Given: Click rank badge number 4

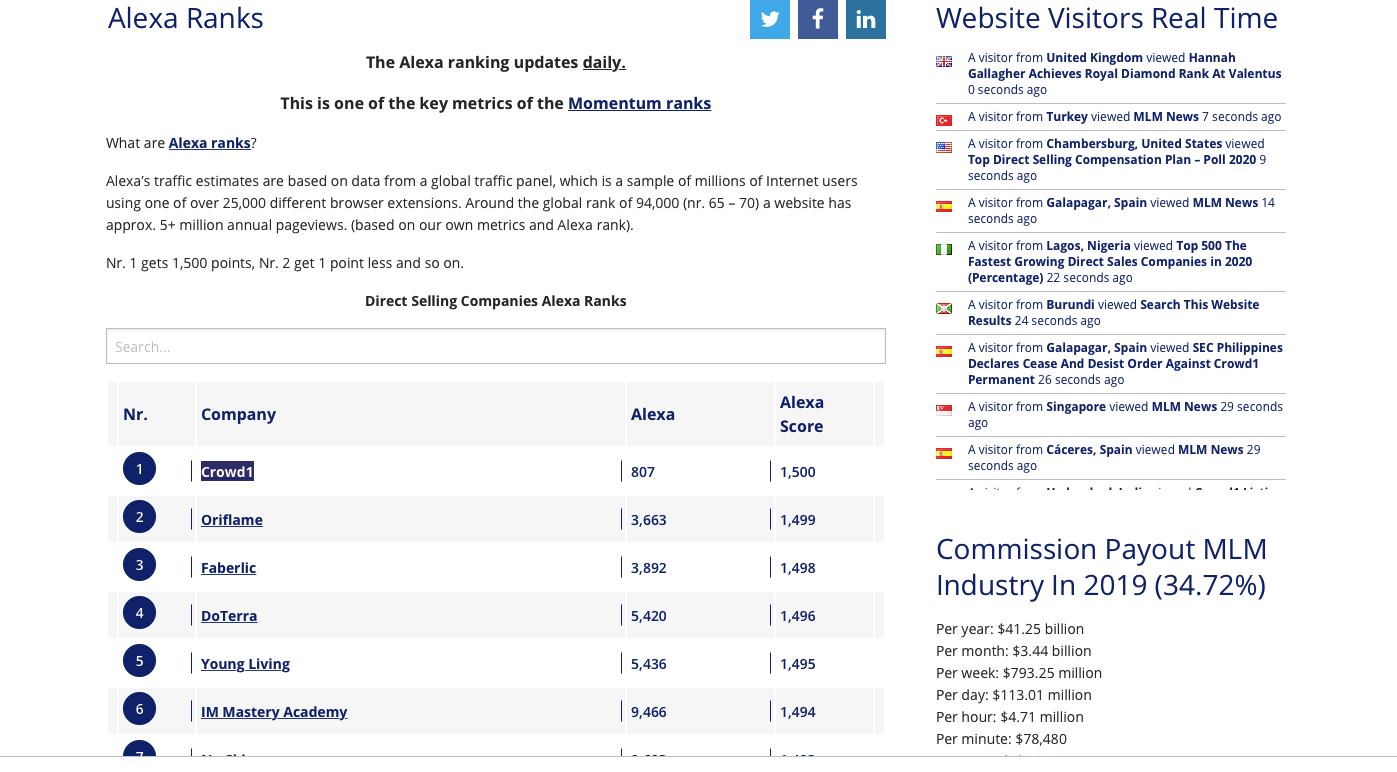Looking at the screenshot, I should tap(139, 613).
